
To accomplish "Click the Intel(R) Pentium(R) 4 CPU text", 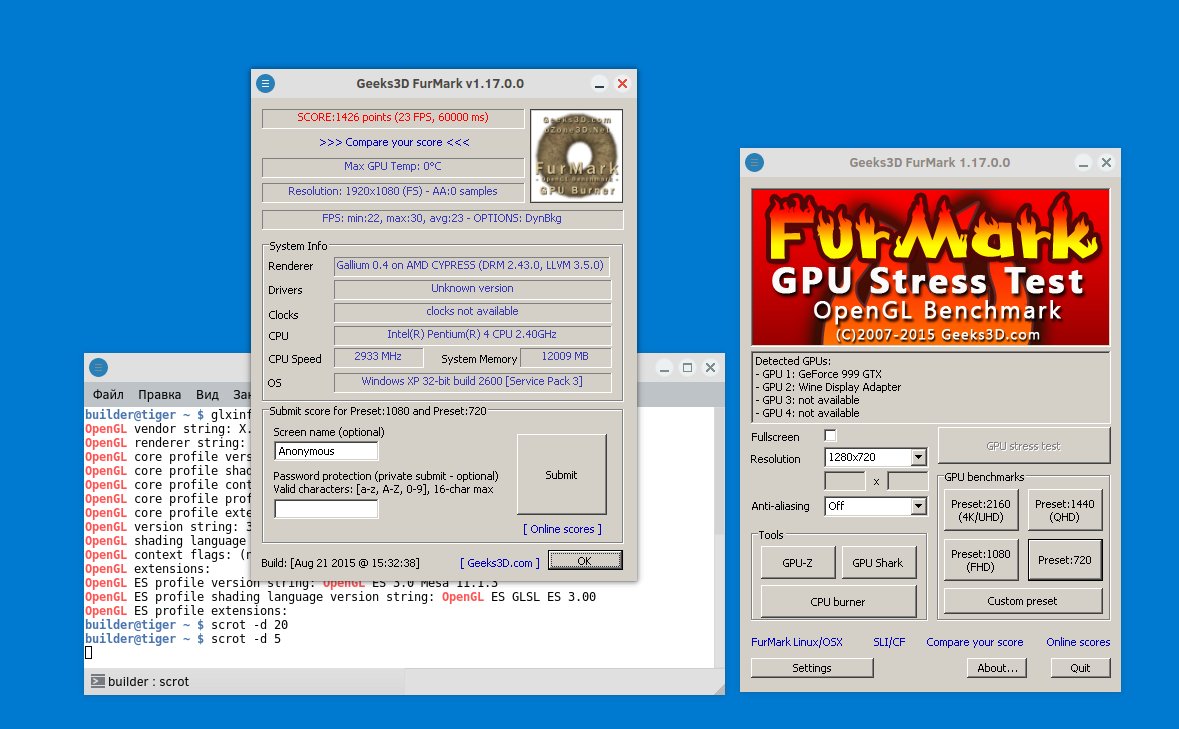I will pos(472,334).
